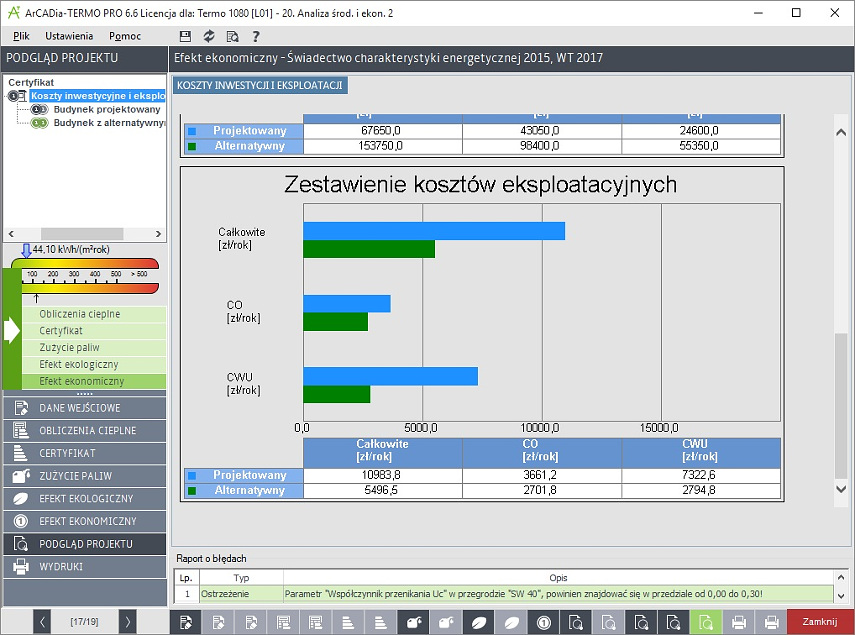Go to EFEKT EKOLOGICZNY sidebar section
Viewport: 855px width, 635px height.
(85, 499)
